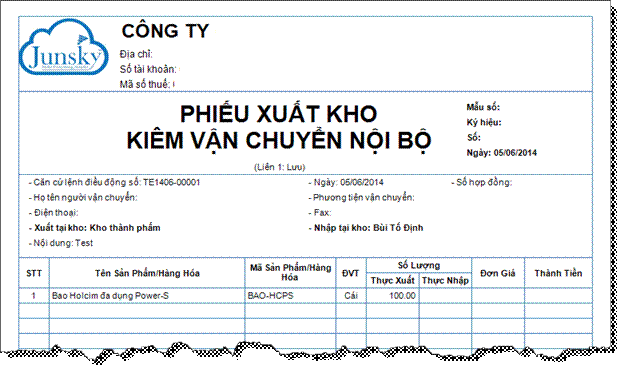Click Tên Sản Phẩm/Hàng Hóa column header
The image size is (624, 365).
pyautogui.click(x=147, y=273)
